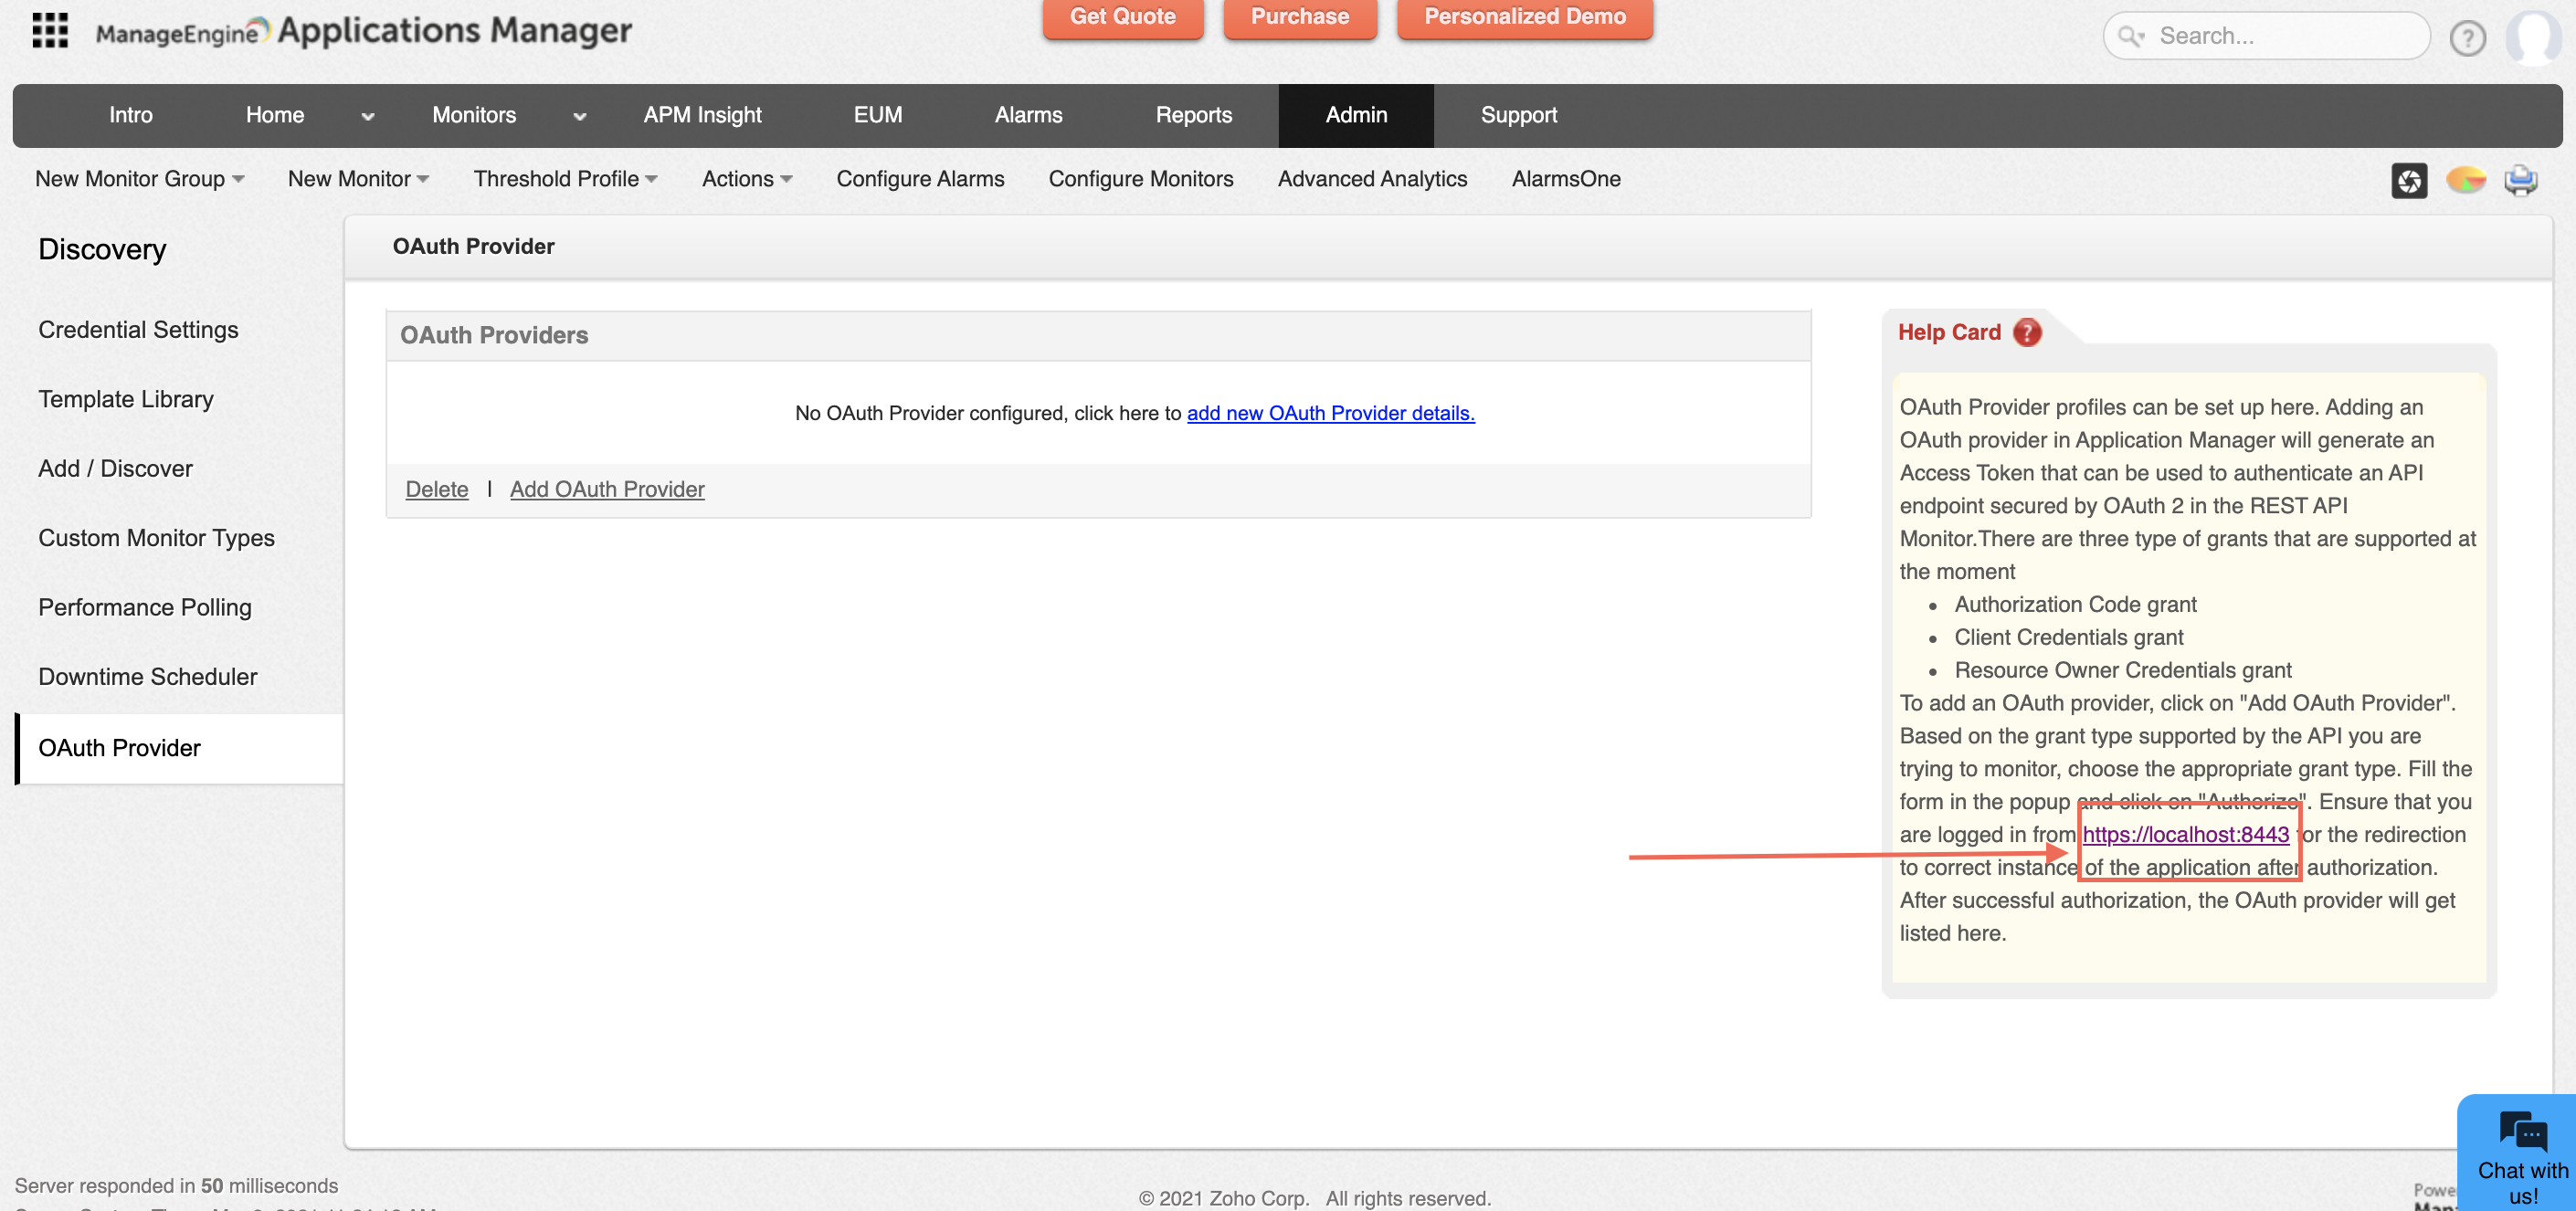Open the user profile avatar
The image size is (2576, 1211).
click(x=2534, y=37)
